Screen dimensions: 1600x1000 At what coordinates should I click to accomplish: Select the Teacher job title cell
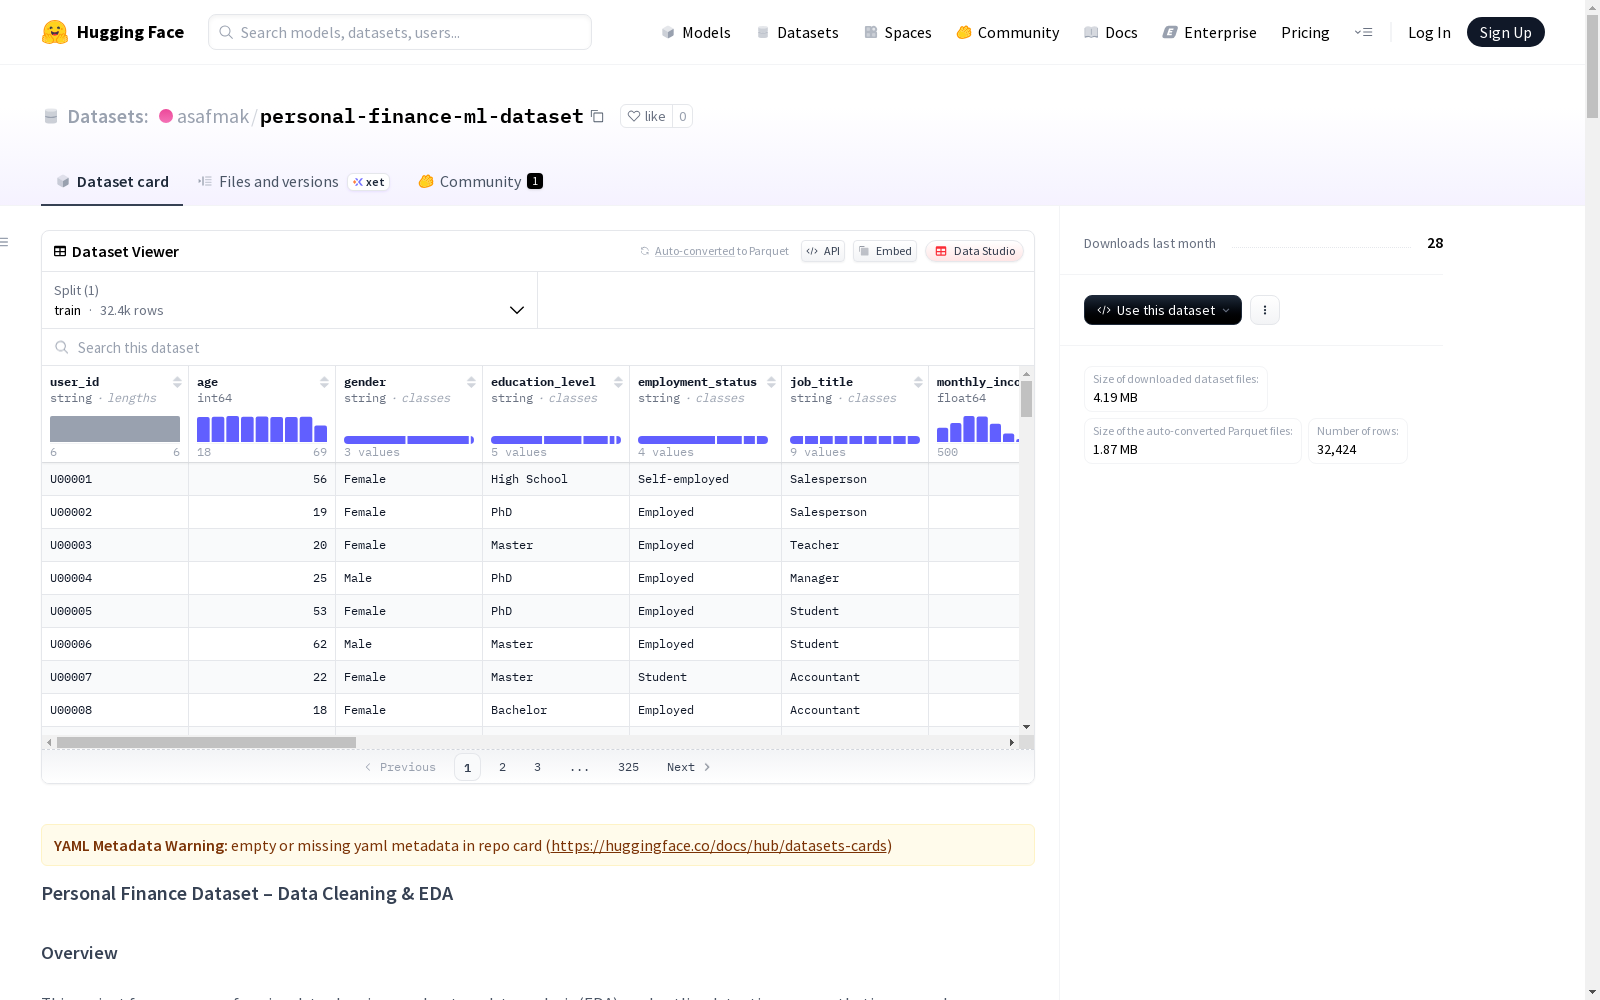(855, 545)
